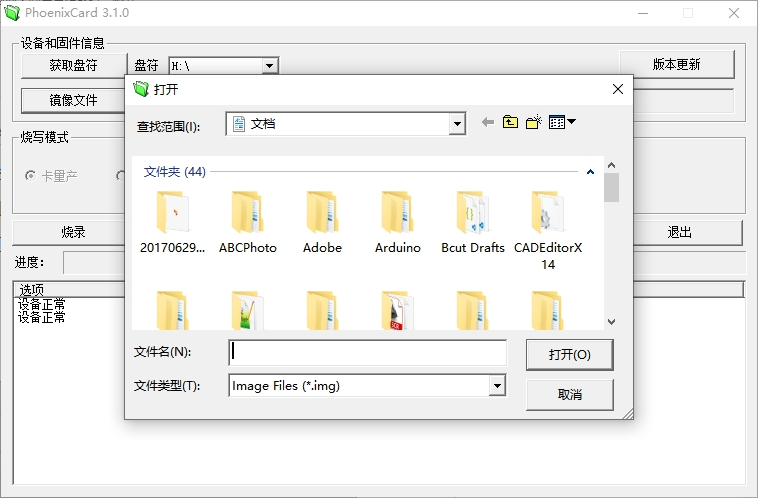Open the Arduino folder
Screen dimensions: 758x498
click(398, 222)
